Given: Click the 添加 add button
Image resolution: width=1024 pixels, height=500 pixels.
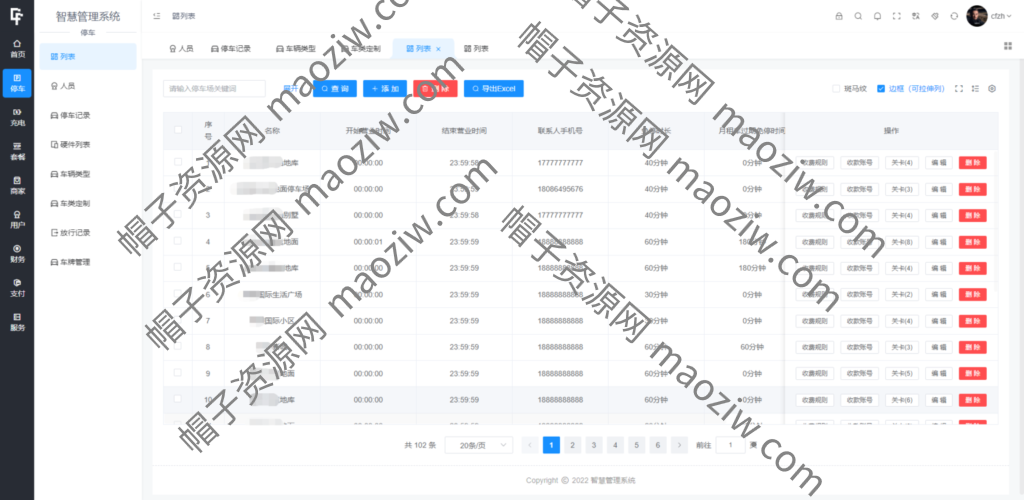Looking at the screenshot, I should 385,89.
